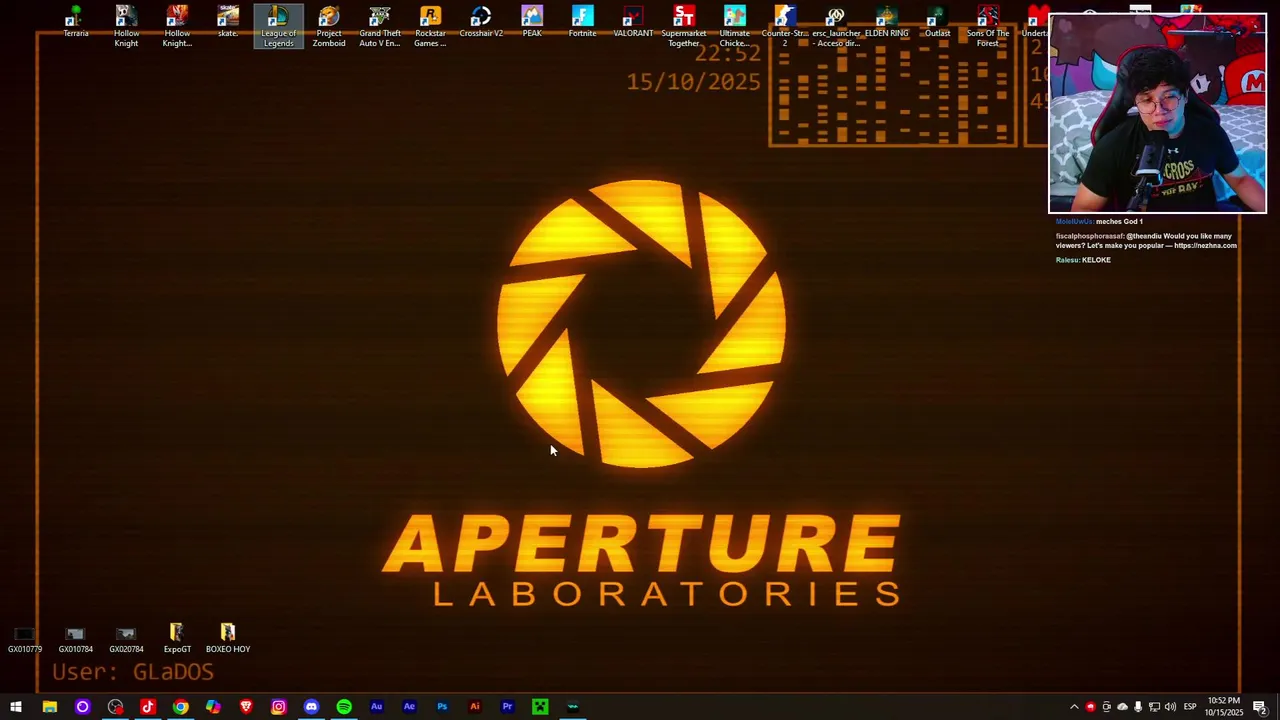
Task: Launch Adobe After Effects from the taskbar
Action: tap(409, 707)
